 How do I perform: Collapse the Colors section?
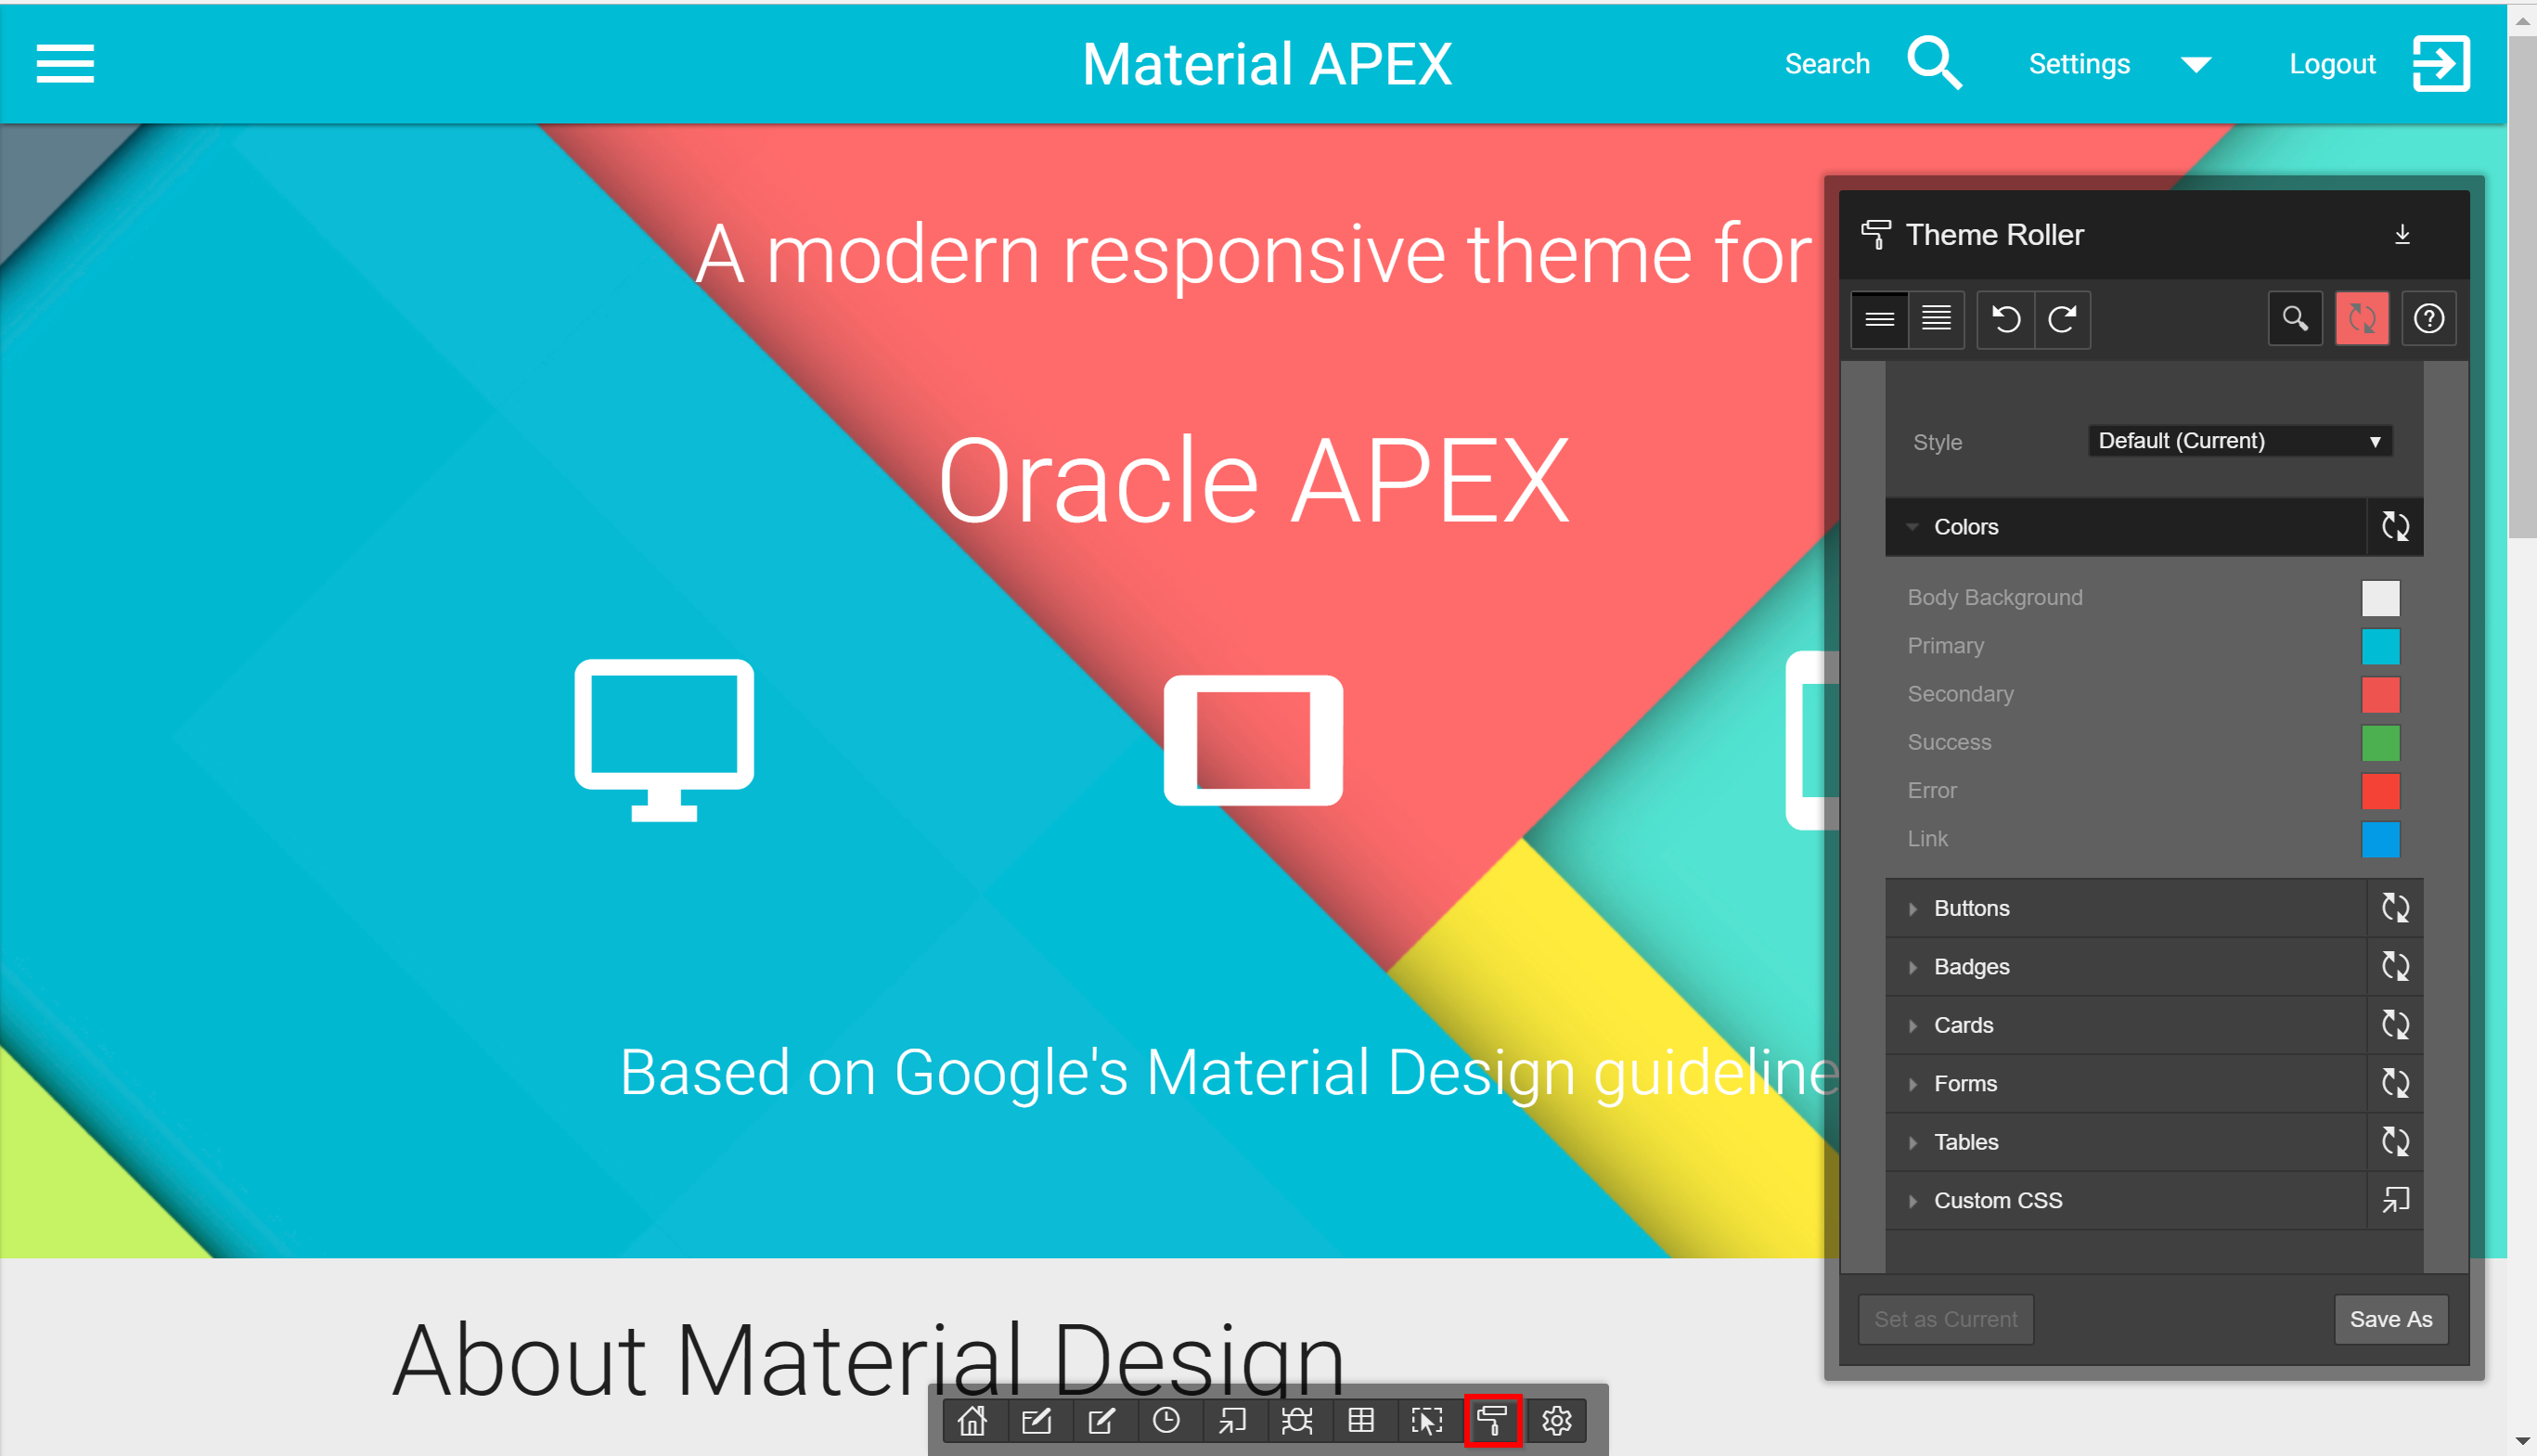1965,526
